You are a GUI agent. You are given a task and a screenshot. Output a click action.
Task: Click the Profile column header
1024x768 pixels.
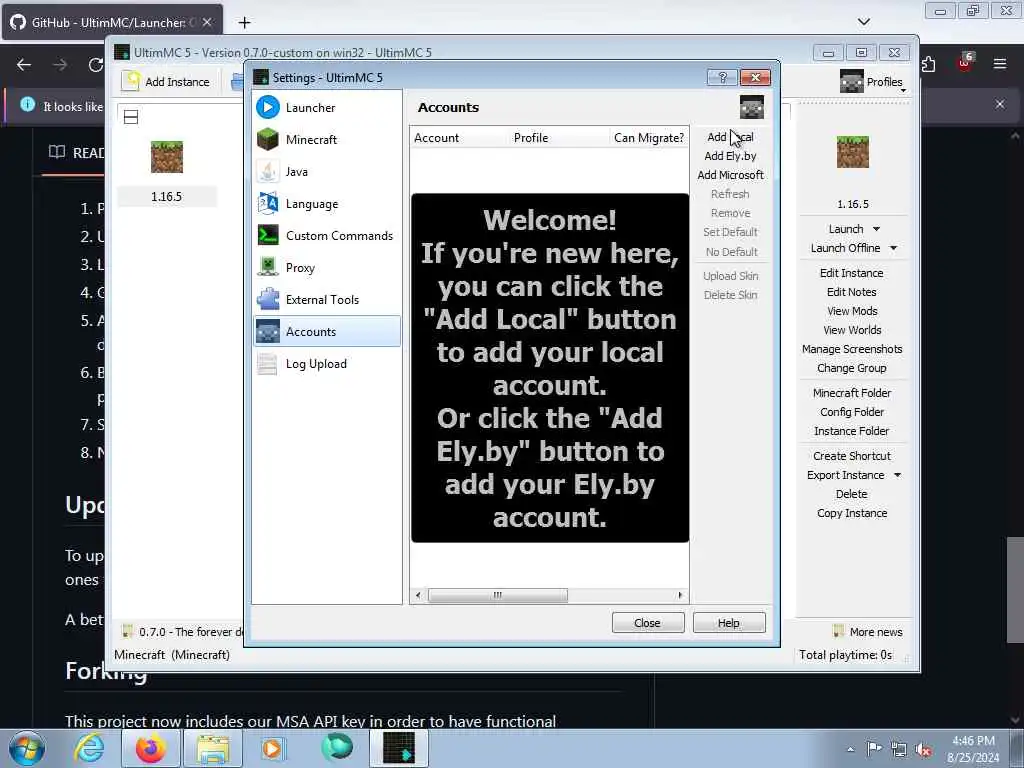558,138
